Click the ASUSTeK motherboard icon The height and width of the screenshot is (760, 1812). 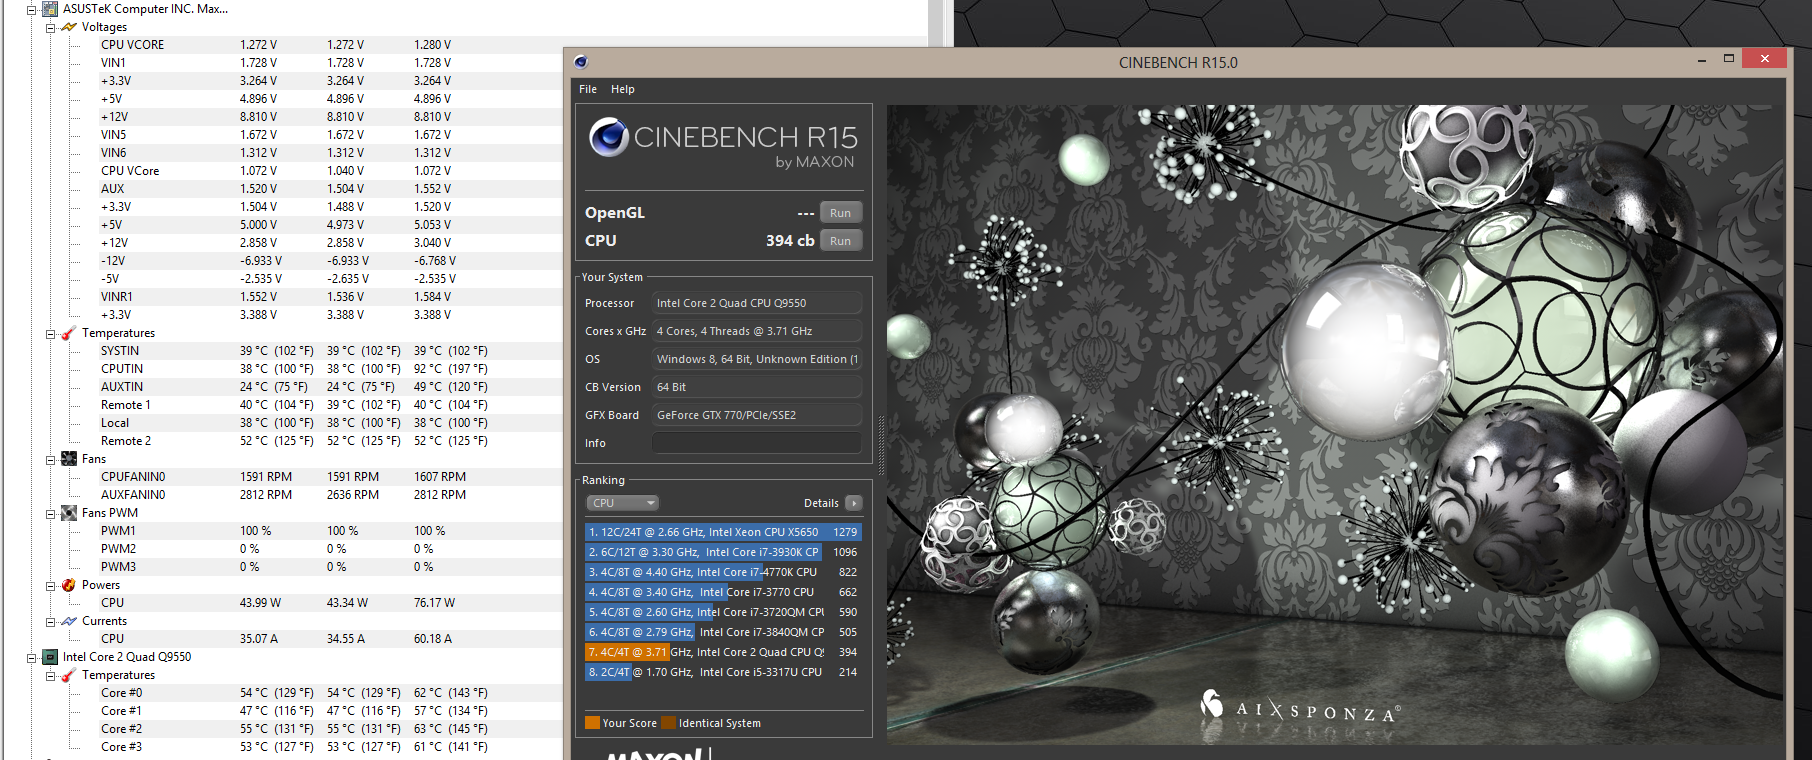point(50,9)
